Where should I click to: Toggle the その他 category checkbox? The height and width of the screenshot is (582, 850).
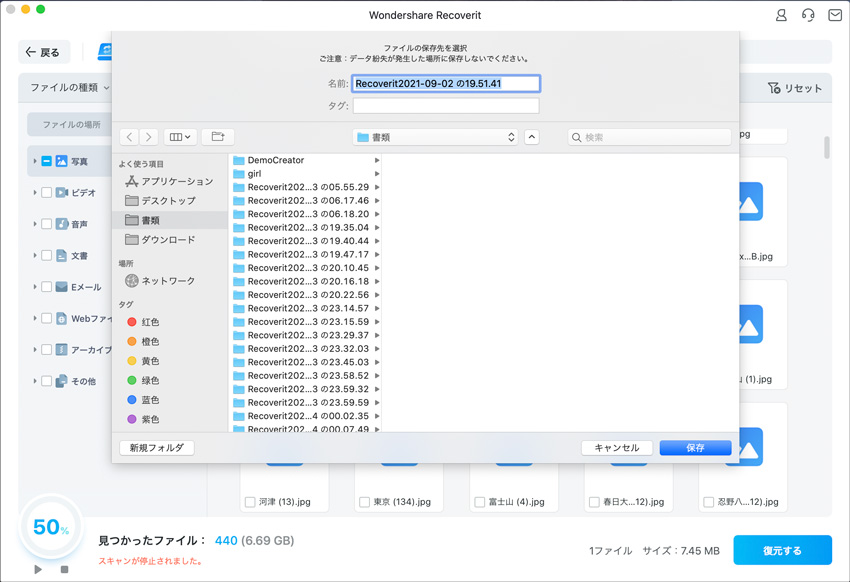pyautogui.click(x=47, y=381)
